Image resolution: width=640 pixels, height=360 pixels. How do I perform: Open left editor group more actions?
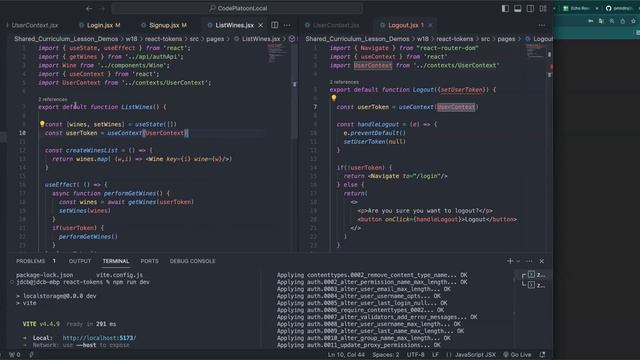pos(287,25)
